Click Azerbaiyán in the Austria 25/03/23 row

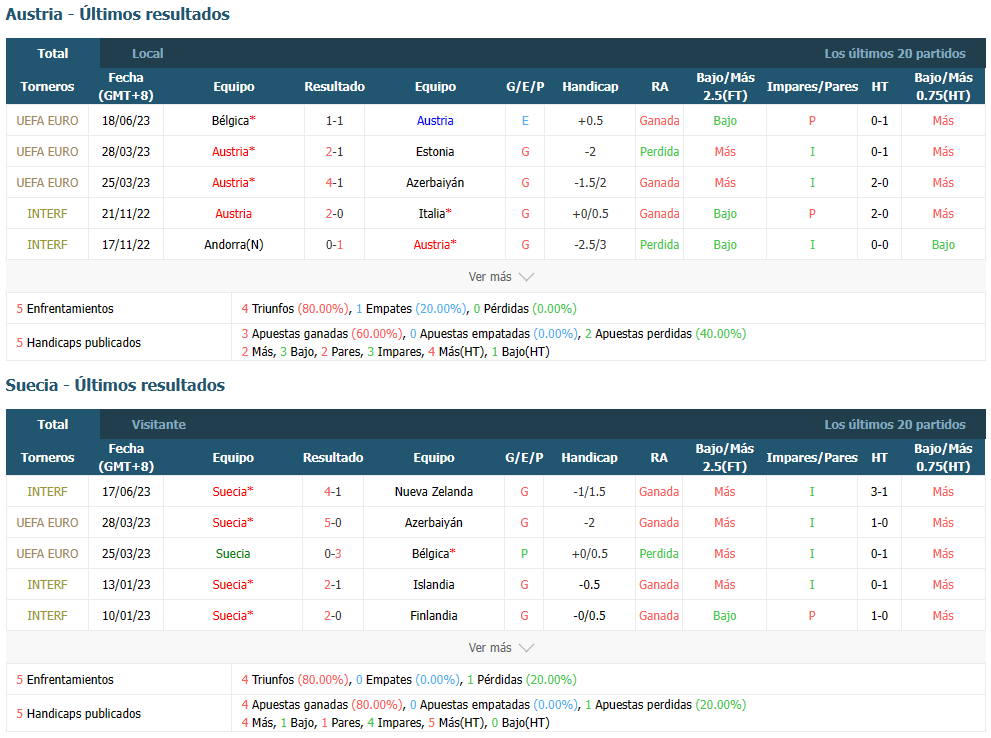pos(435,183)
